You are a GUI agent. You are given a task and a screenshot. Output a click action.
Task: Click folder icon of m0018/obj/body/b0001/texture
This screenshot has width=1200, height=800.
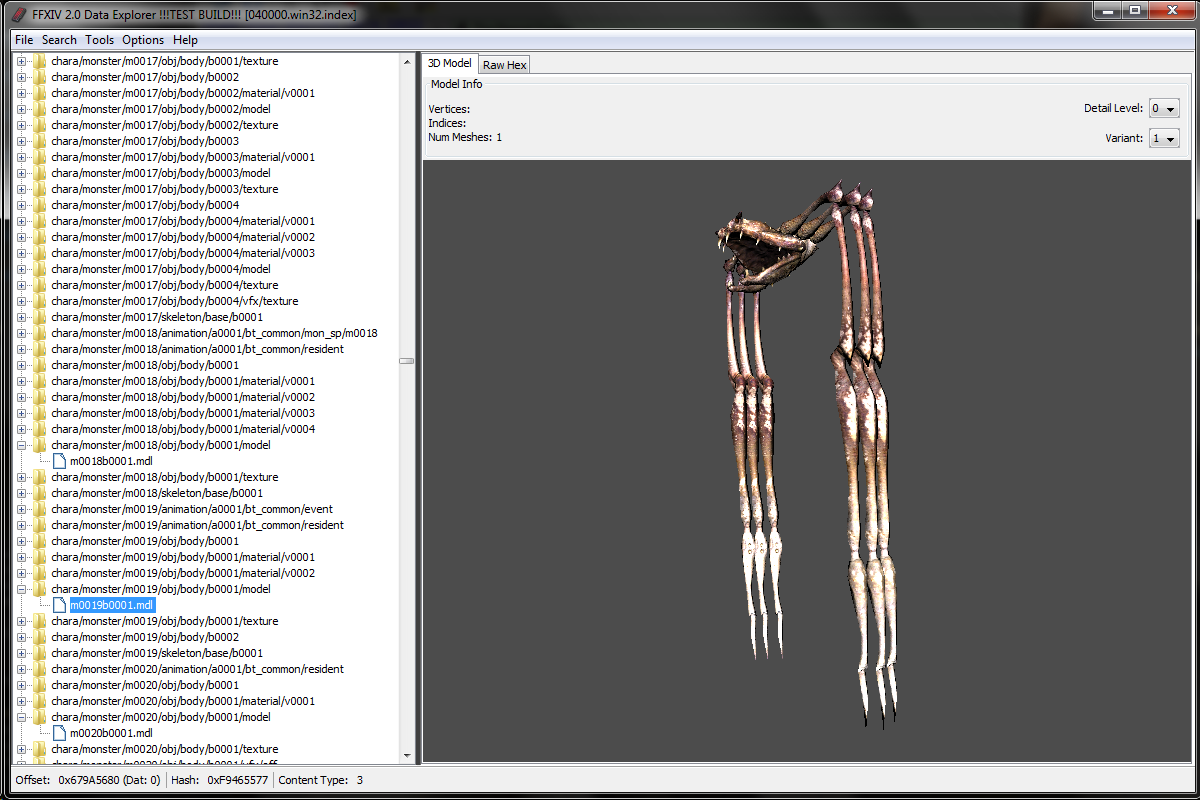pyautogui.click(x=40, y=477)
